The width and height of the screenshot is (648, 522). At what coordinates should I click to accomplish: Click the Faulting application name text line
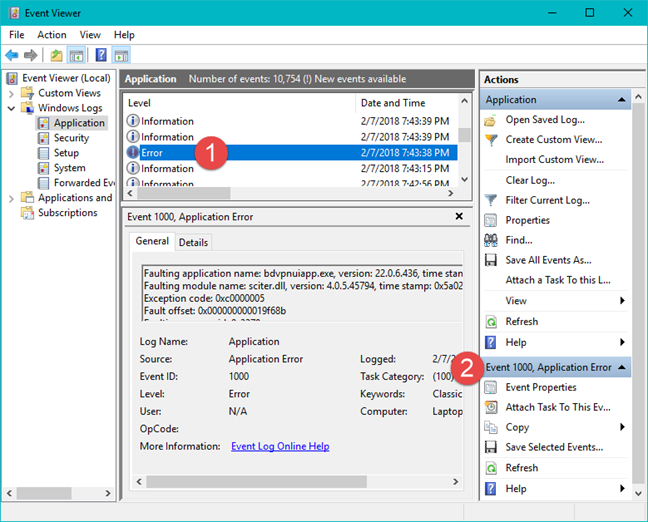coord(303,274)
